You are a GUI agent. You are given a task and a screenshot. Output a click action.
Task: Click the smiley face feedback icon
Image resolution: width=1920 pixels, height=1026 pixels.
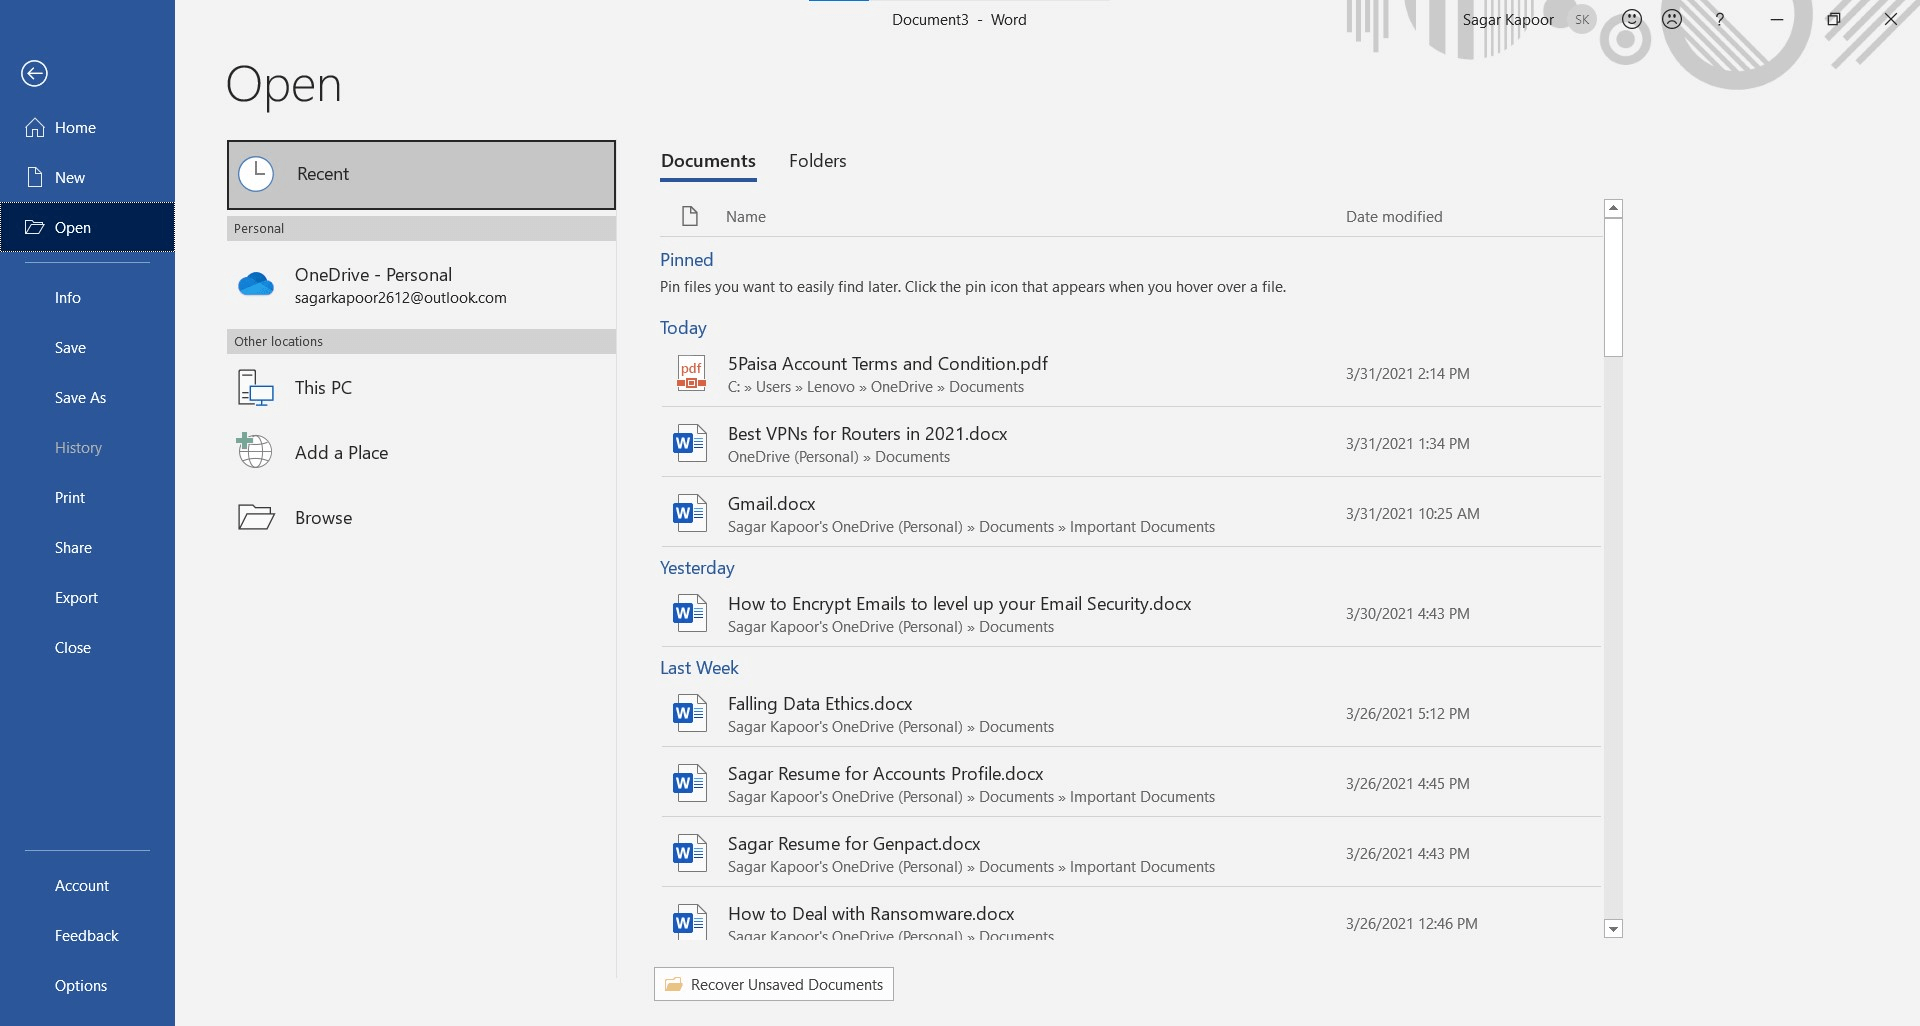(x=1631, y=19)
